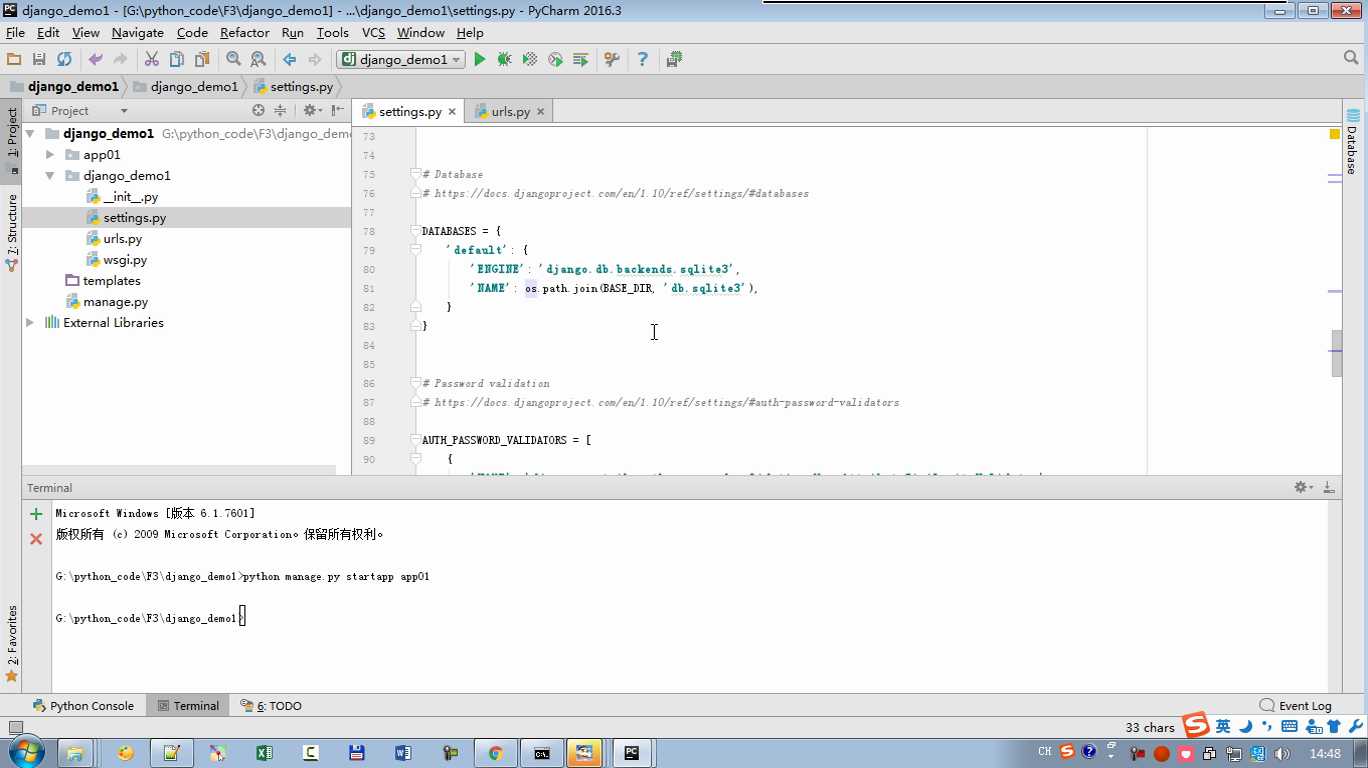Start debugging with the bug icon
The image size is (1368, 768).
point(505,60)
